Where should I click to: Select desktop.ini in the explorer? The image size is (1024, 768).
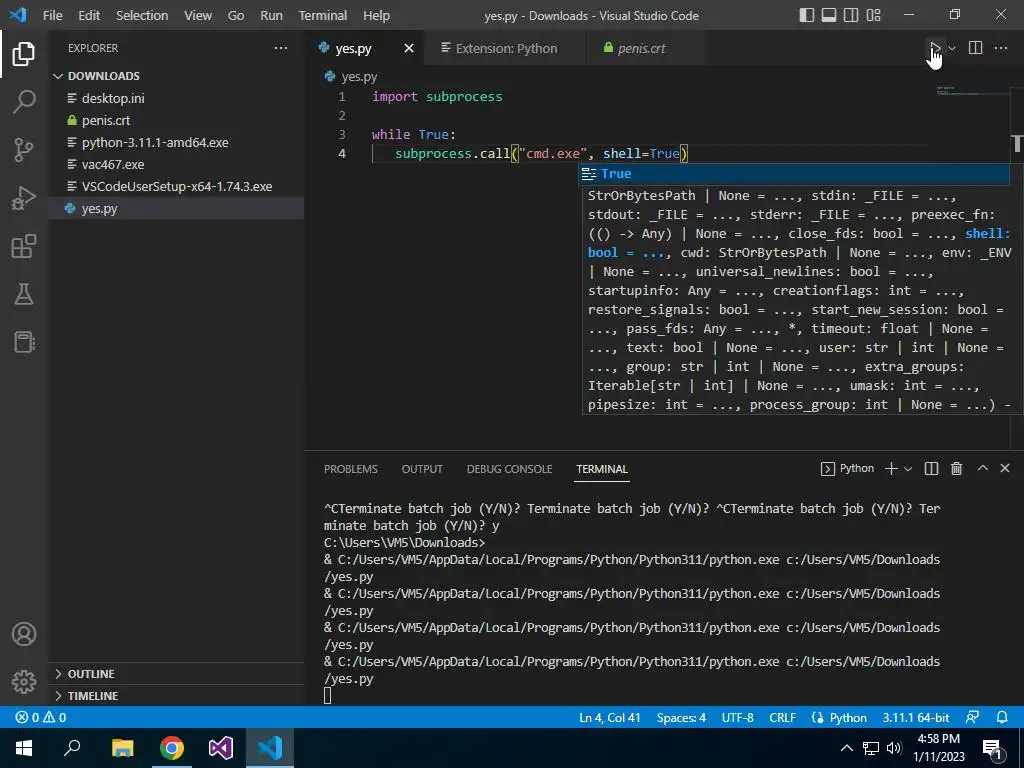176,98
